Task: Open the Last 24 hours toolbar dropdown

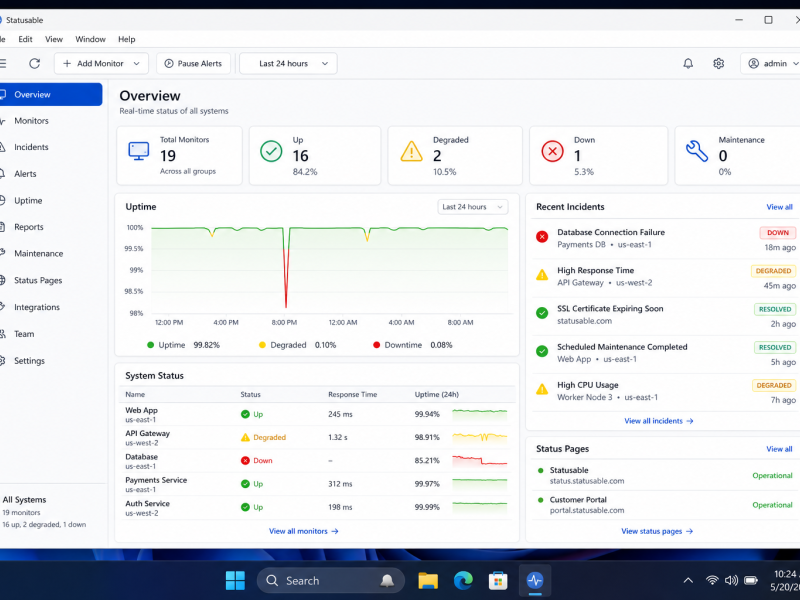Action: coord(288,64)
